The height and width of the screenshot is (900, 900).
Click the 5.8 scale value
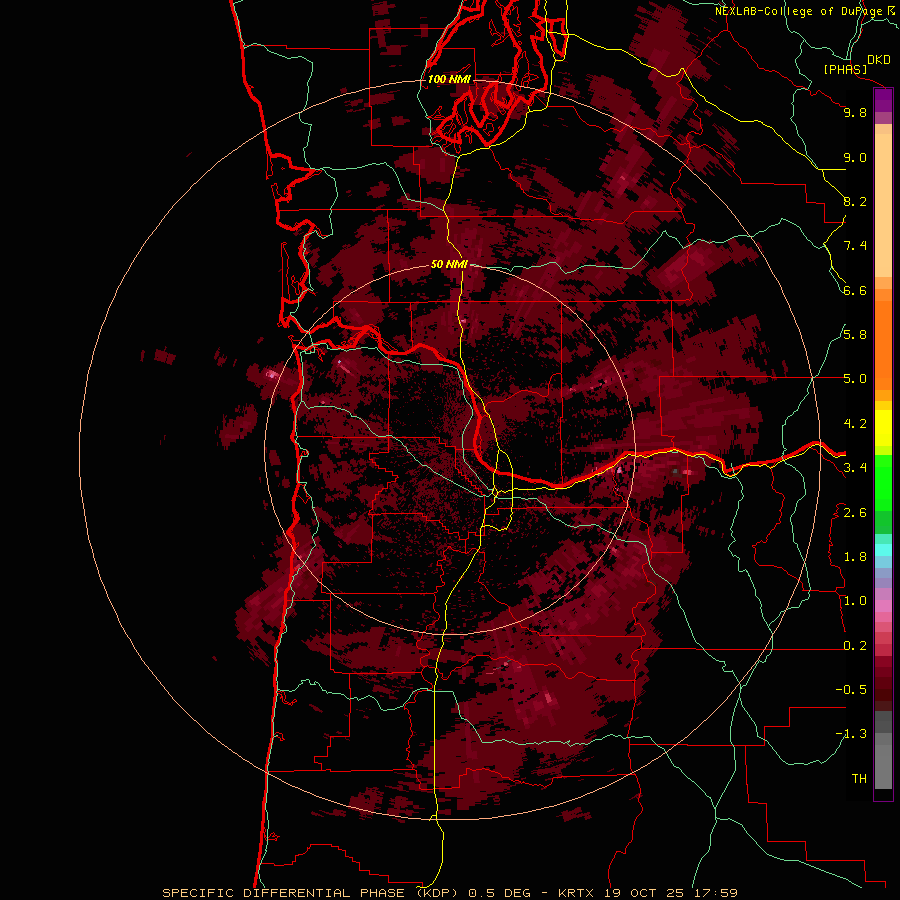click(x=855, y=335)
